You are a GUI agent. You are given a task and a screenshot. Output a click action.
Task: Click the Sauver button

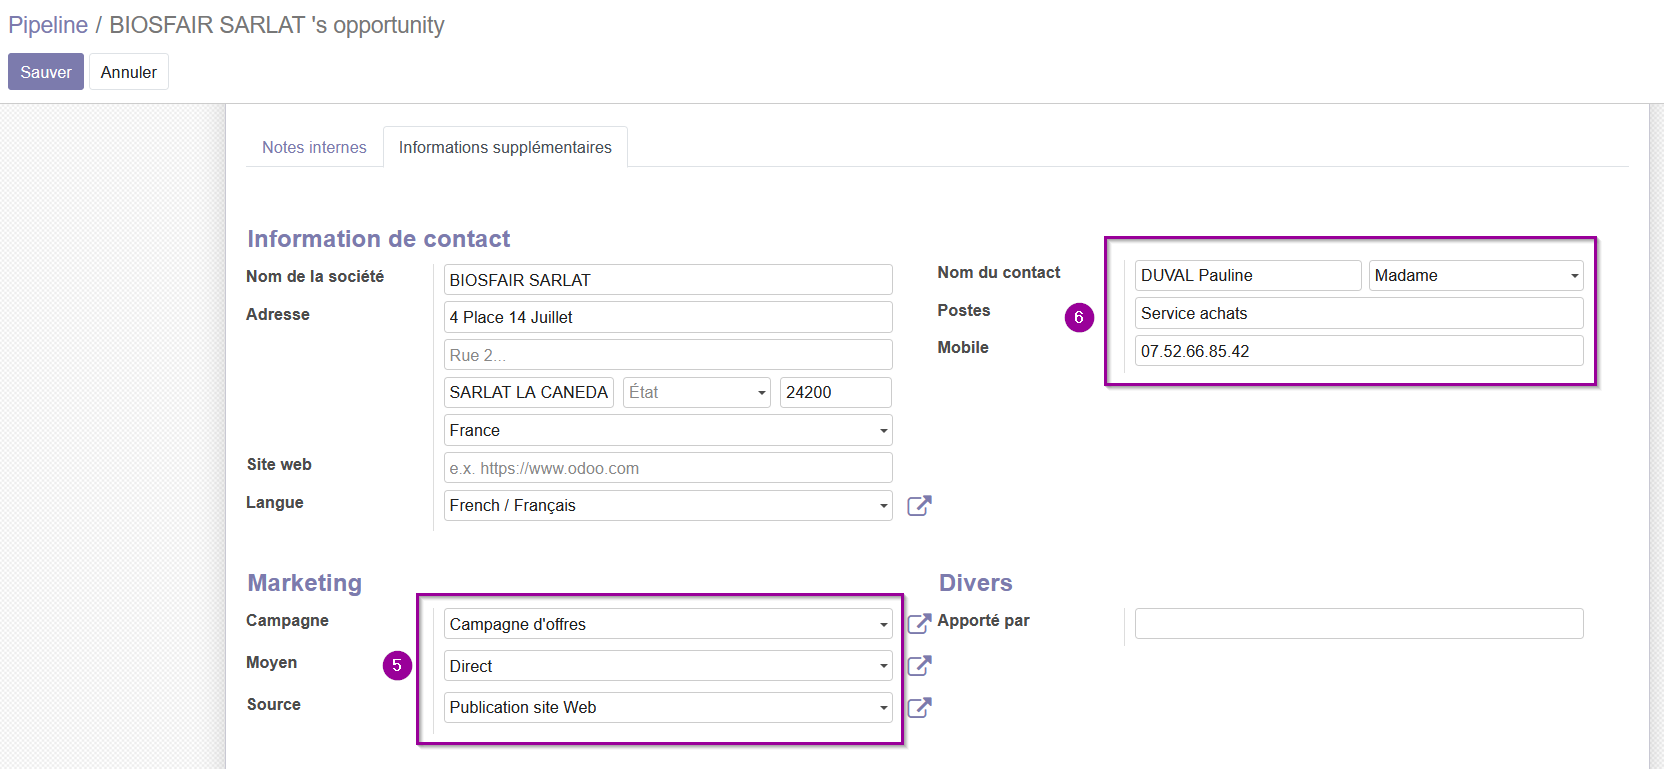pos(46,72)
